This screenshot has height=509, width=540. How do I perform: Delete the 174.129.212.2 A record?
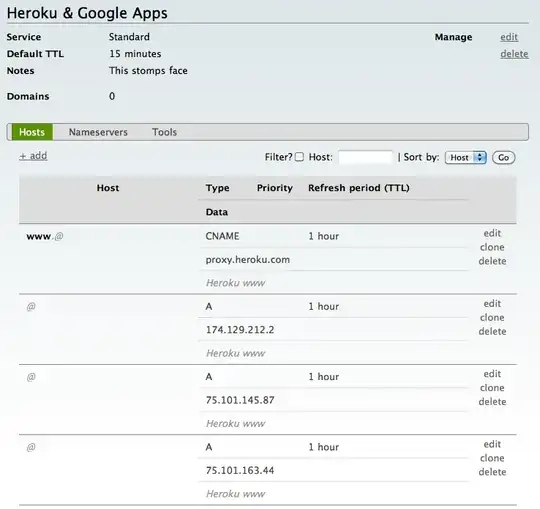(492, 331)
